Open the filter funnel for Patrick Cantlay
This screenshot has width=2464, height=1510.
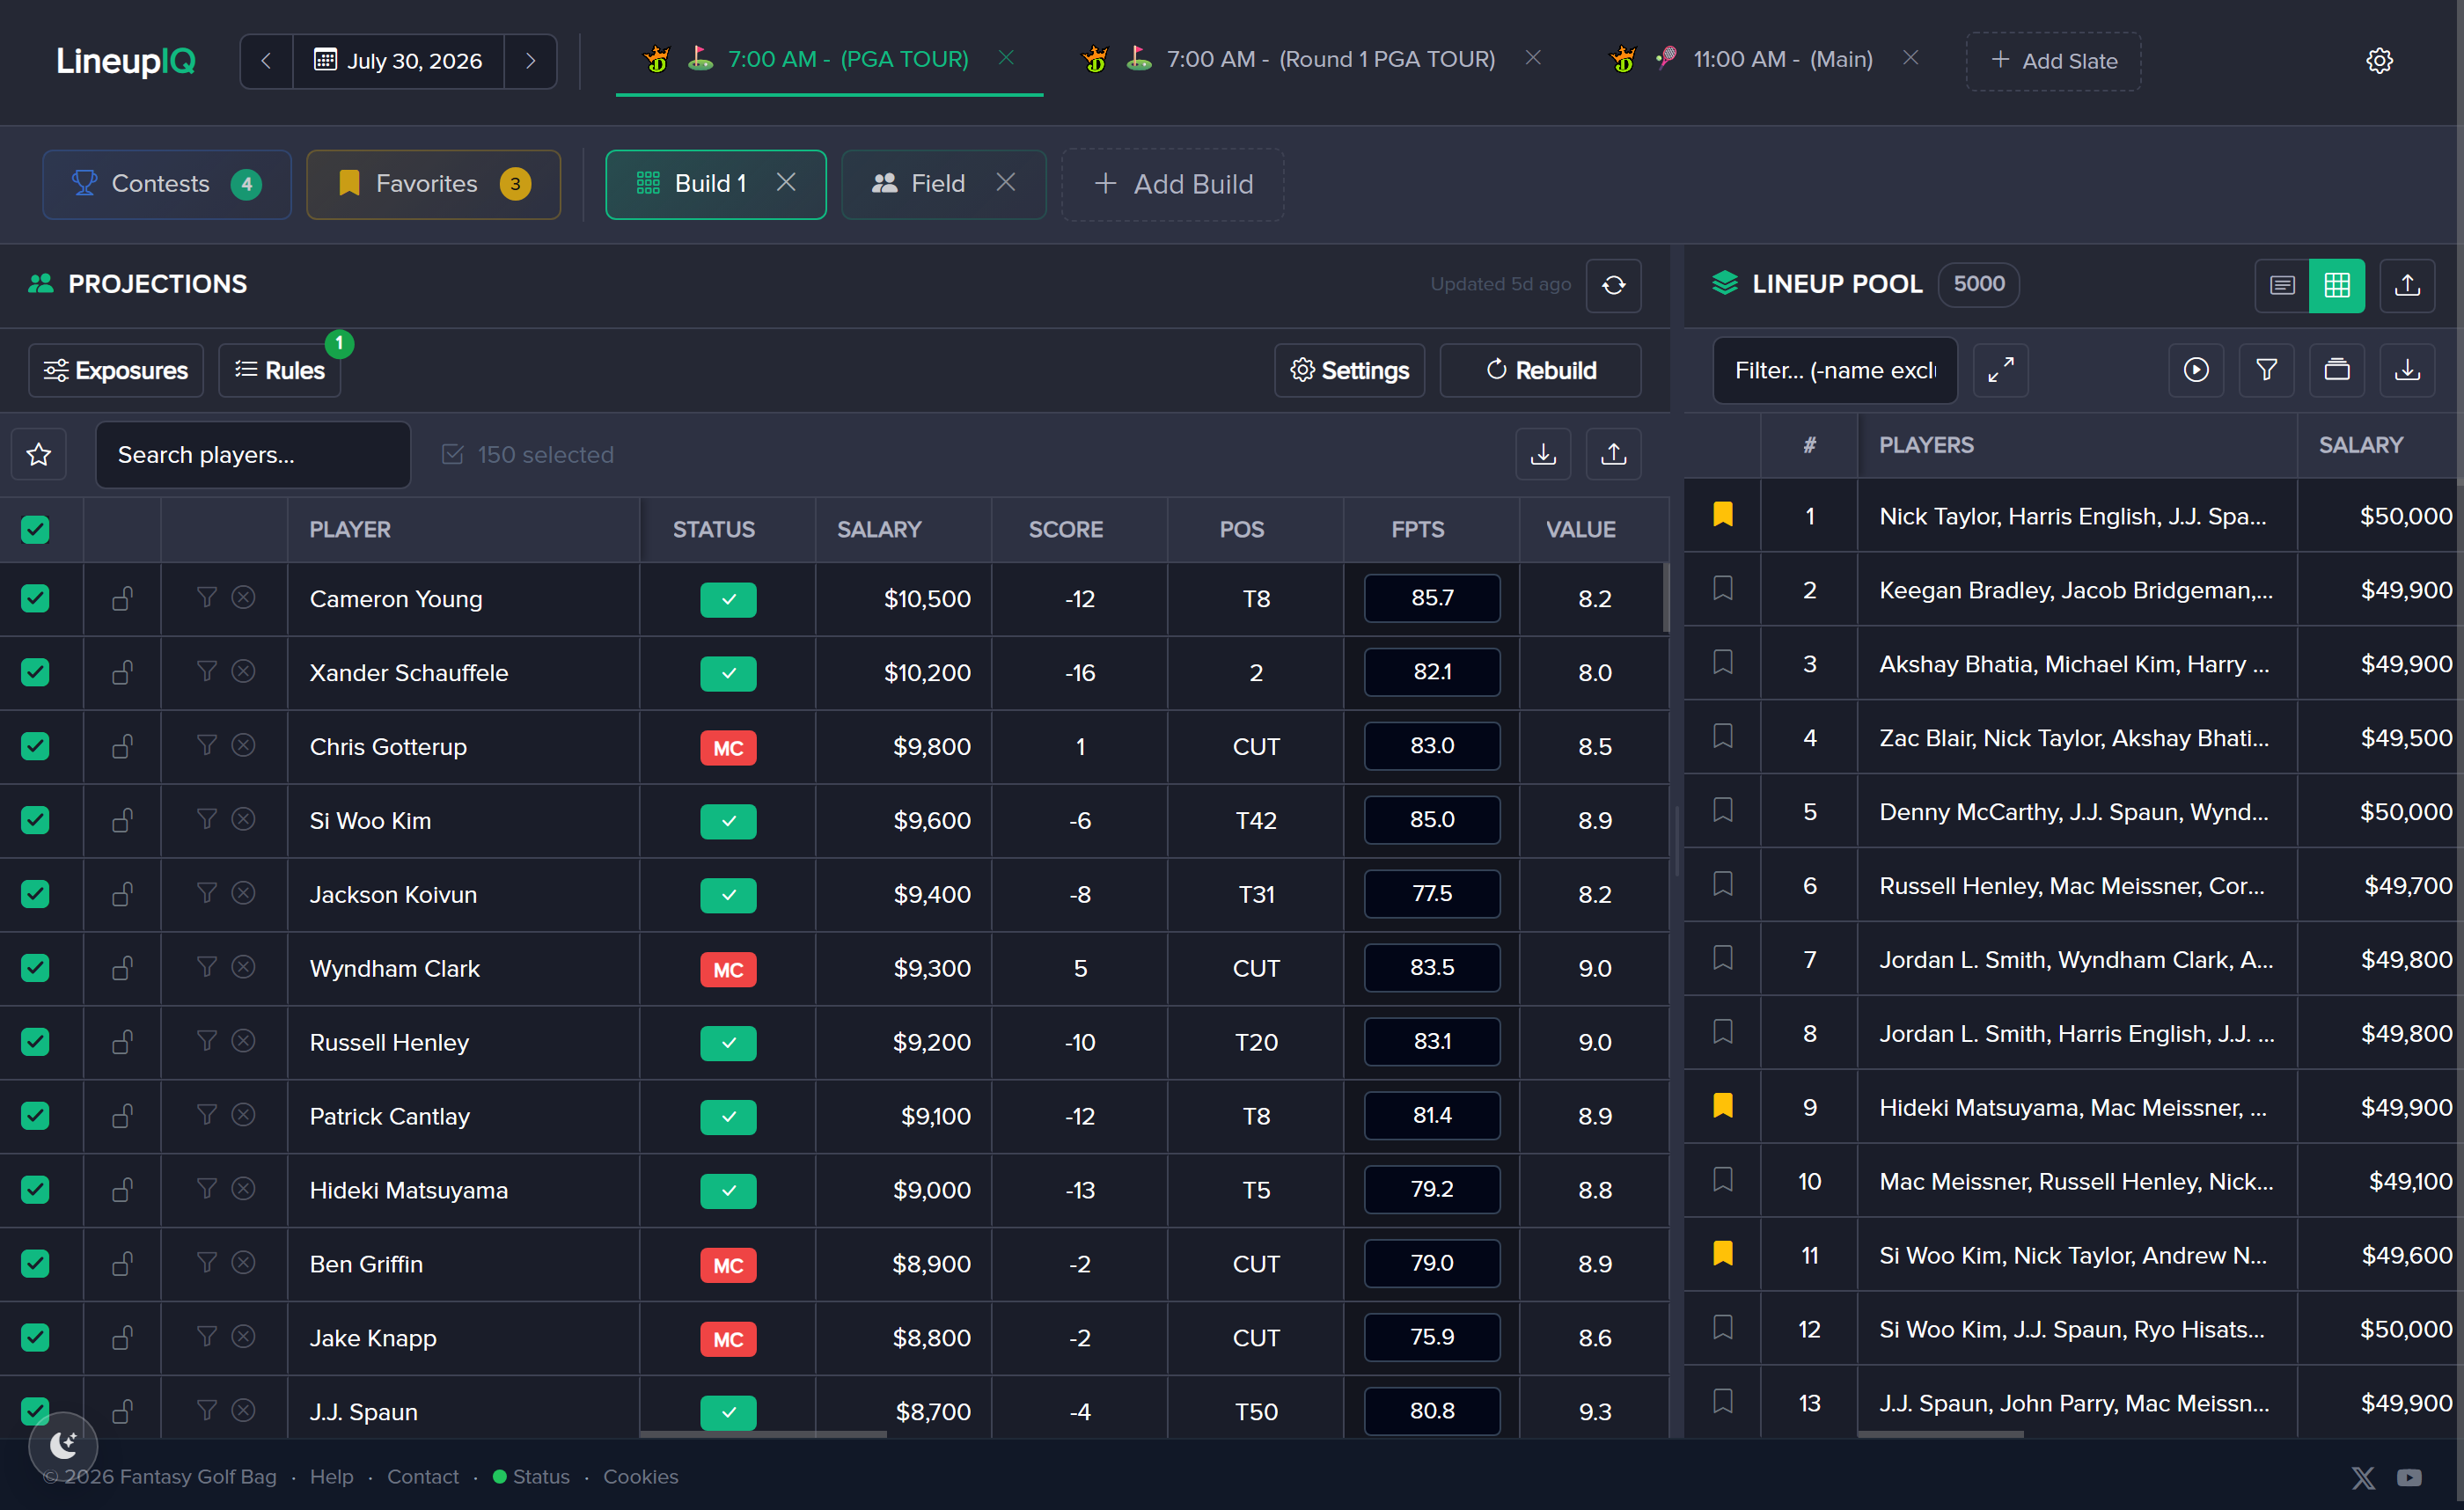pos(206,1115)
